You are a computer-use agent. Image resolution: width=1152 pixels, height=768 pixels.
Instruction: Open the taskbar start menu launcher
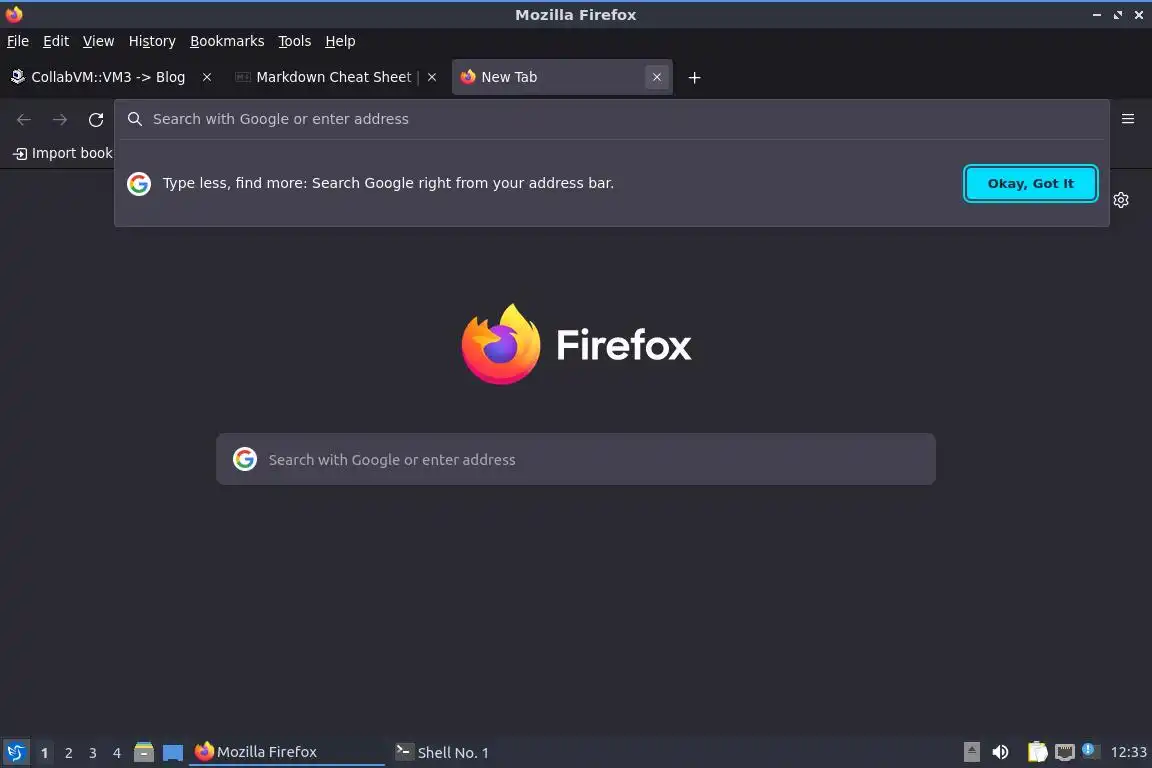click(x=15, y=753)
